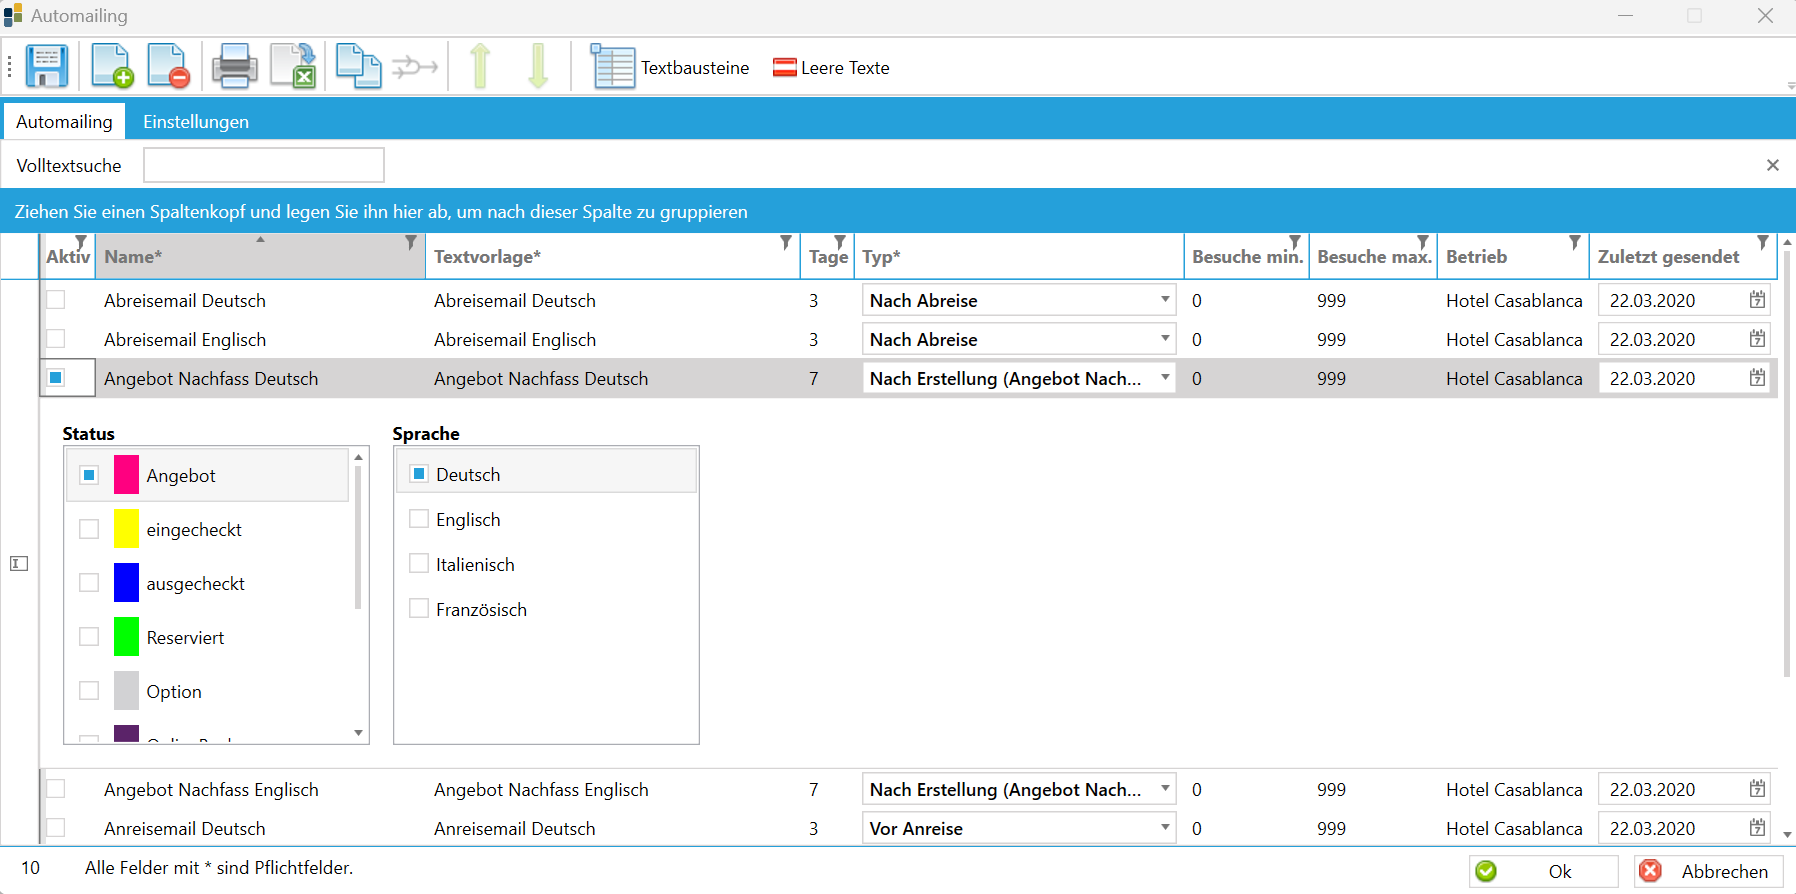Click the row detail indicator icon at left edge
The image size is (1796, 894).
(x=19, y=564)
